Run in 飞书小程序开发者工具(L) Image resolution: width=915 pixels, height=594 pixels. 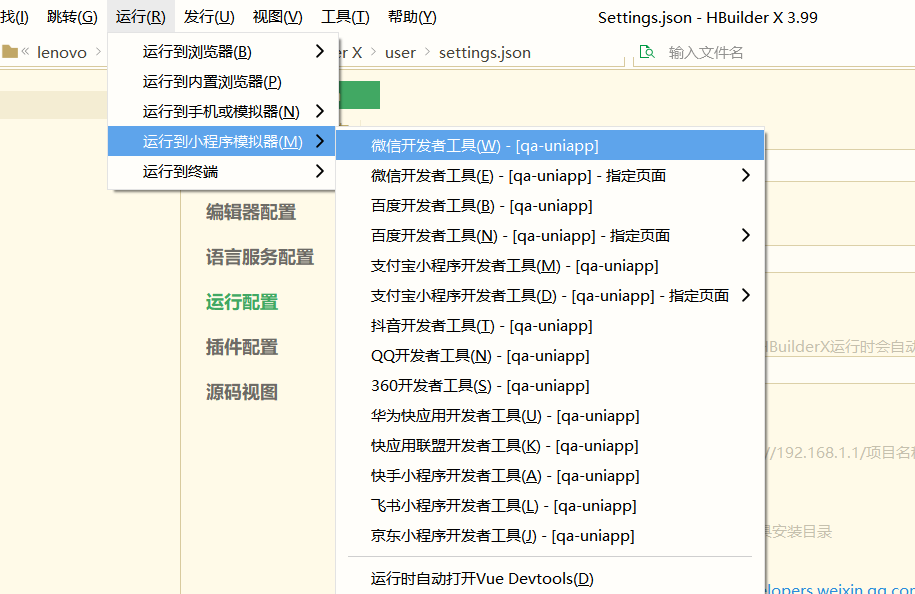tap(550, 506)
